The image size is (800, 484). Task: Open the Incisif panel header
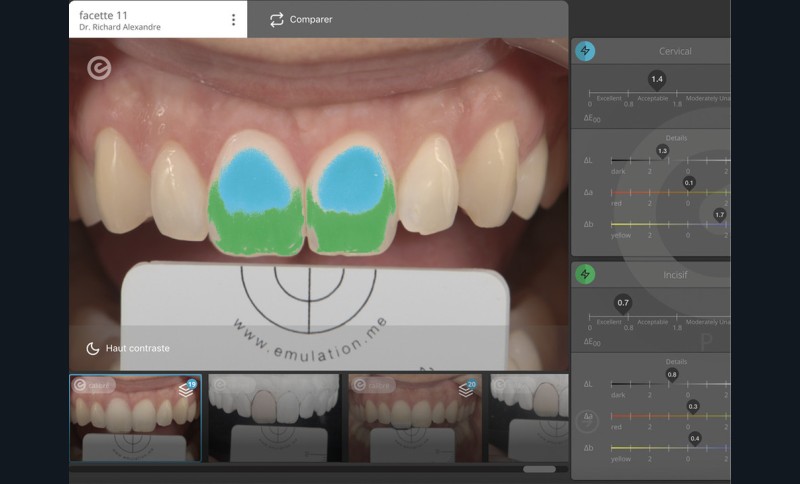675,273
